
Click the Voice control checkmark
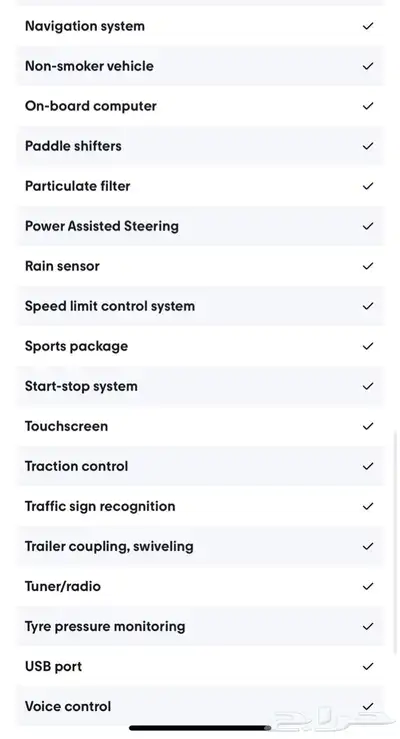(368, 706)
